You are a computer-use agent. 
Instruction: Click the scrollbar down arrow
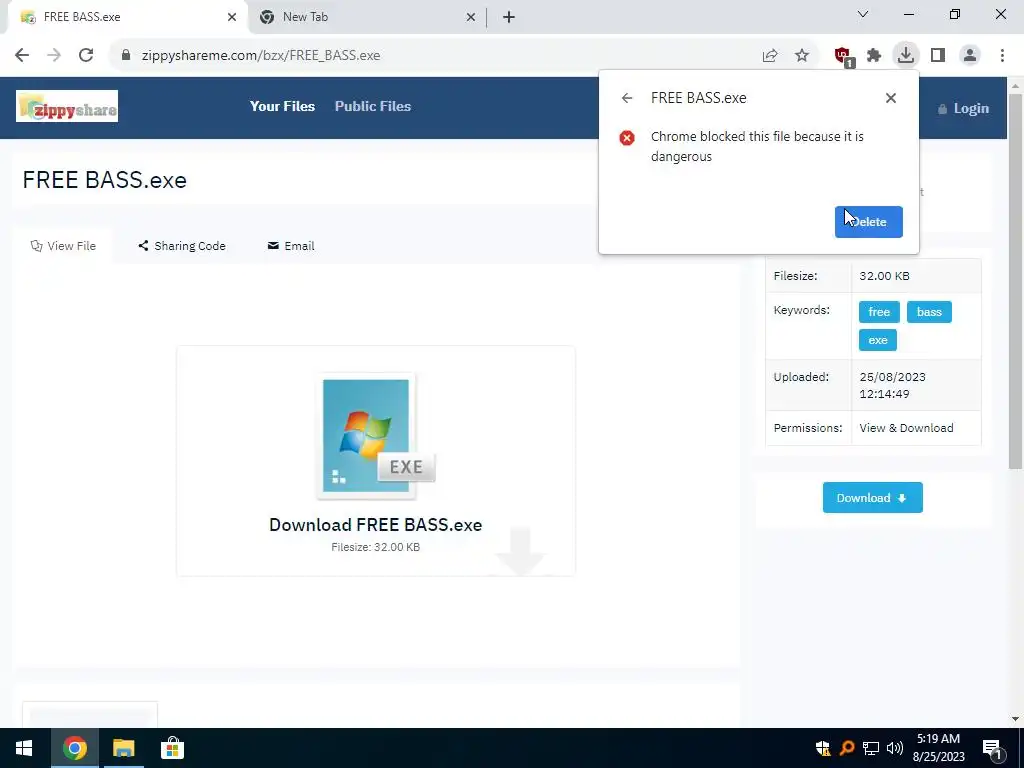pyautogui.click(x=1015, y=719)
